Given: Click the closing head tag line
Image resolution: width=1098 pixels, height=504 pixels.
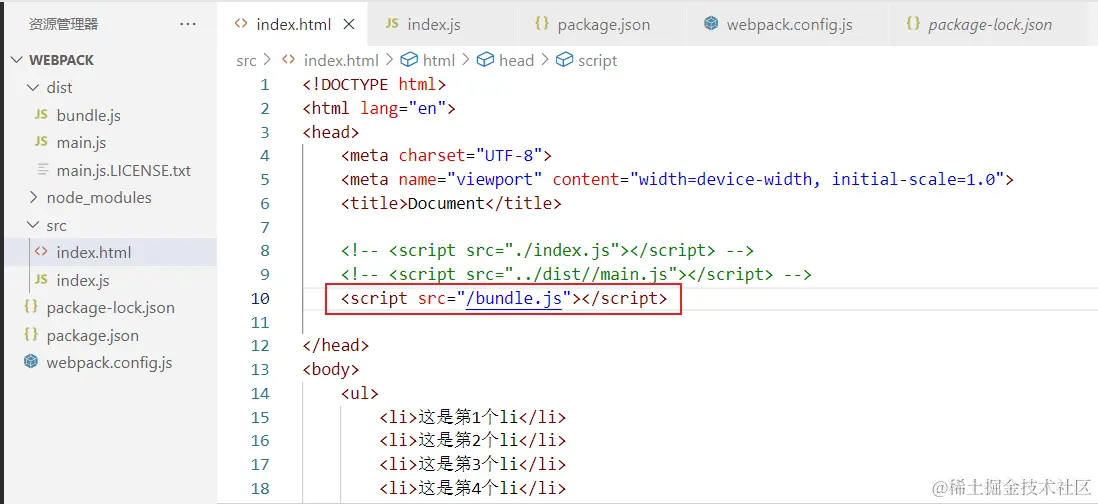Looking at the screenshot, I should coord(335,346).
